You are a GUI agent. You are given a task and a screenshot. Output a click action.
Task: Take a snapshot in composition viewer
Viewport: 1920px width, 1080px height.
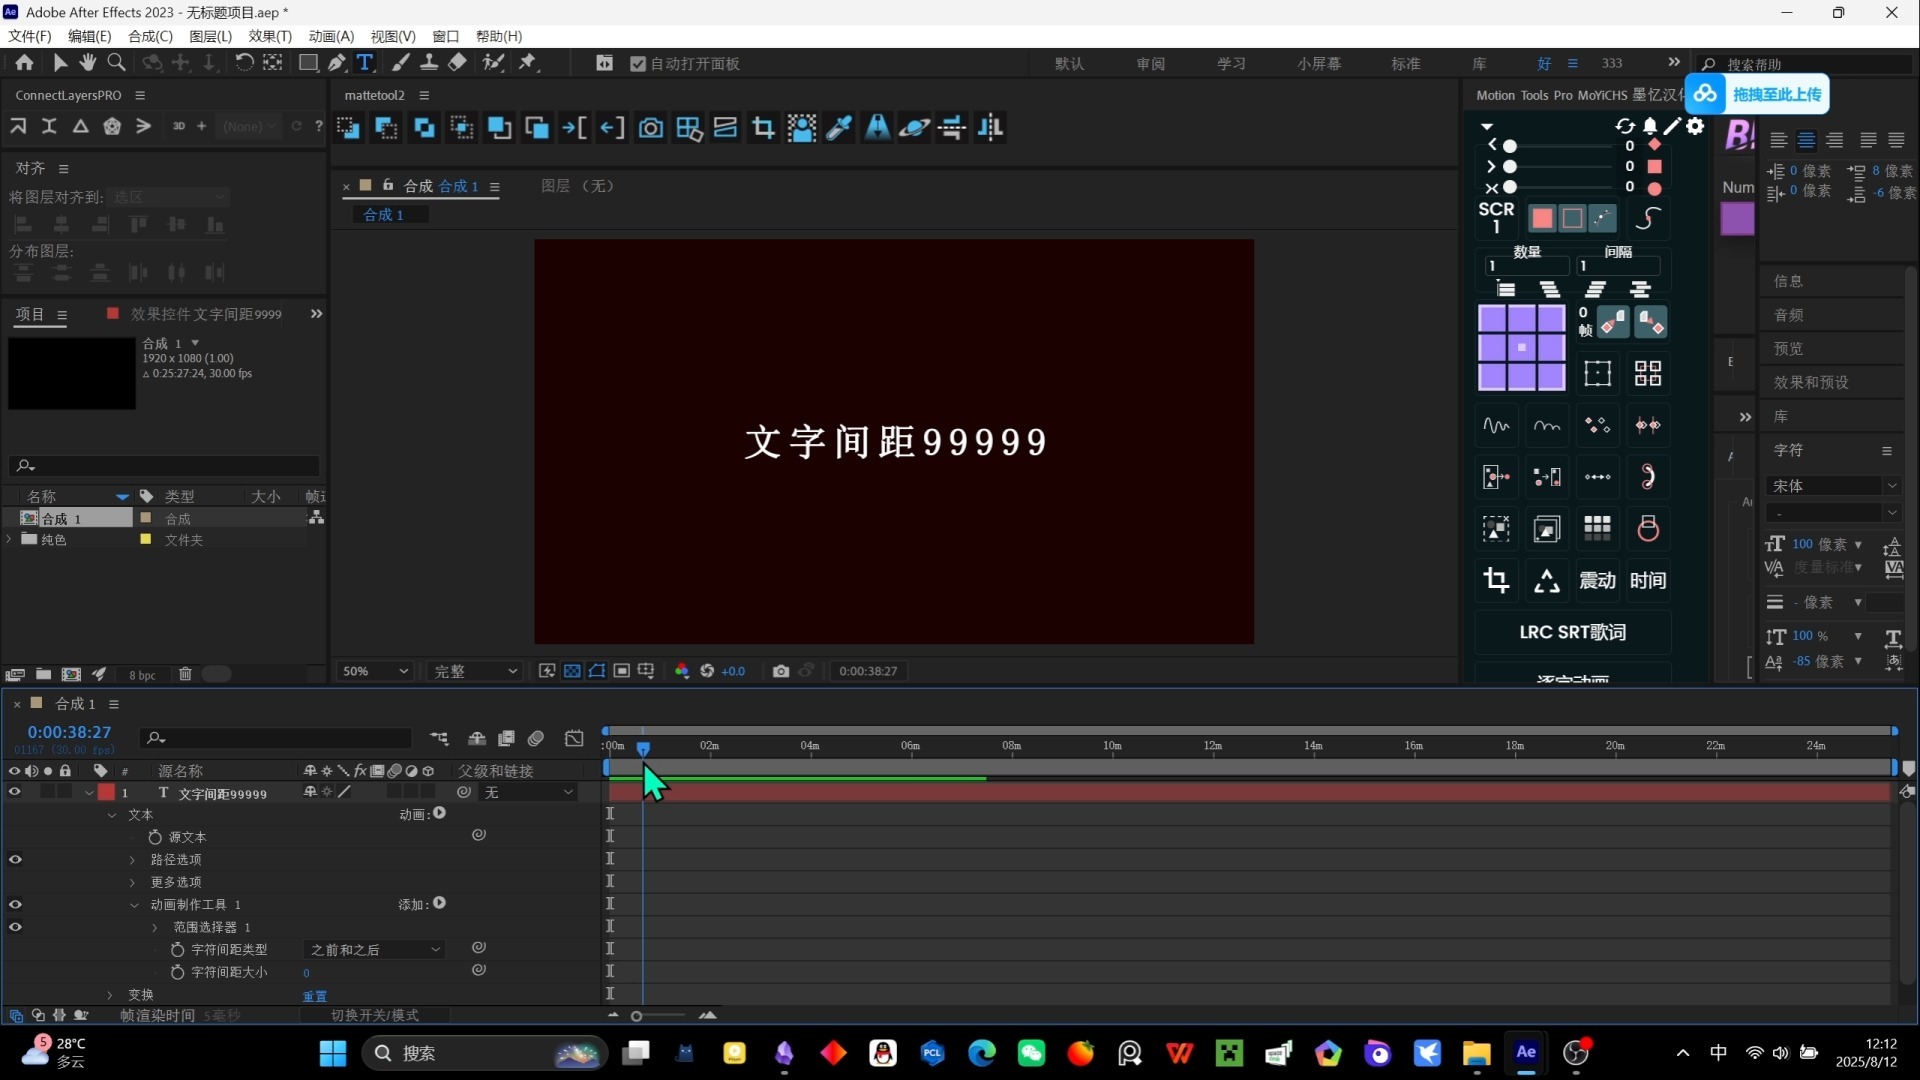(x=781, y=671)
